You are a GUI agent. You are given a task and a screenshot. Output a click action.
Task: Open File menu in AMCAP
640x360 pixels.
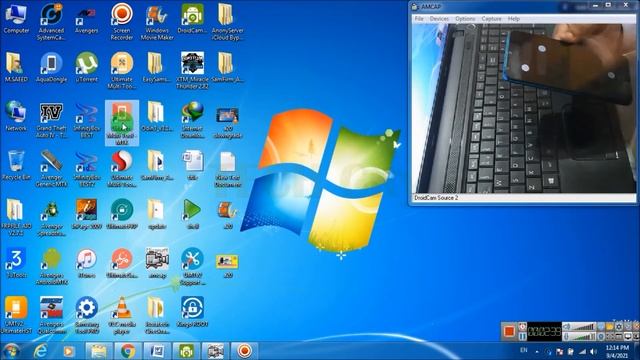coord(419,19)
